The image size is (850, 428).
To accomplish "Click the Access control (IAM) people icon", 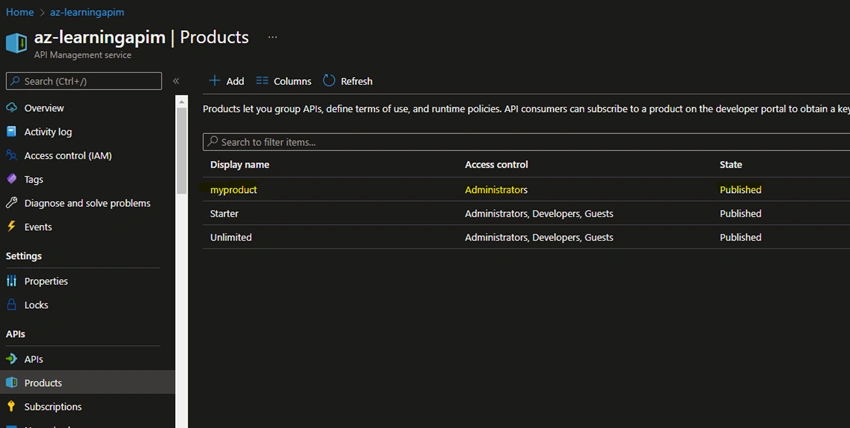I will 11,155.
